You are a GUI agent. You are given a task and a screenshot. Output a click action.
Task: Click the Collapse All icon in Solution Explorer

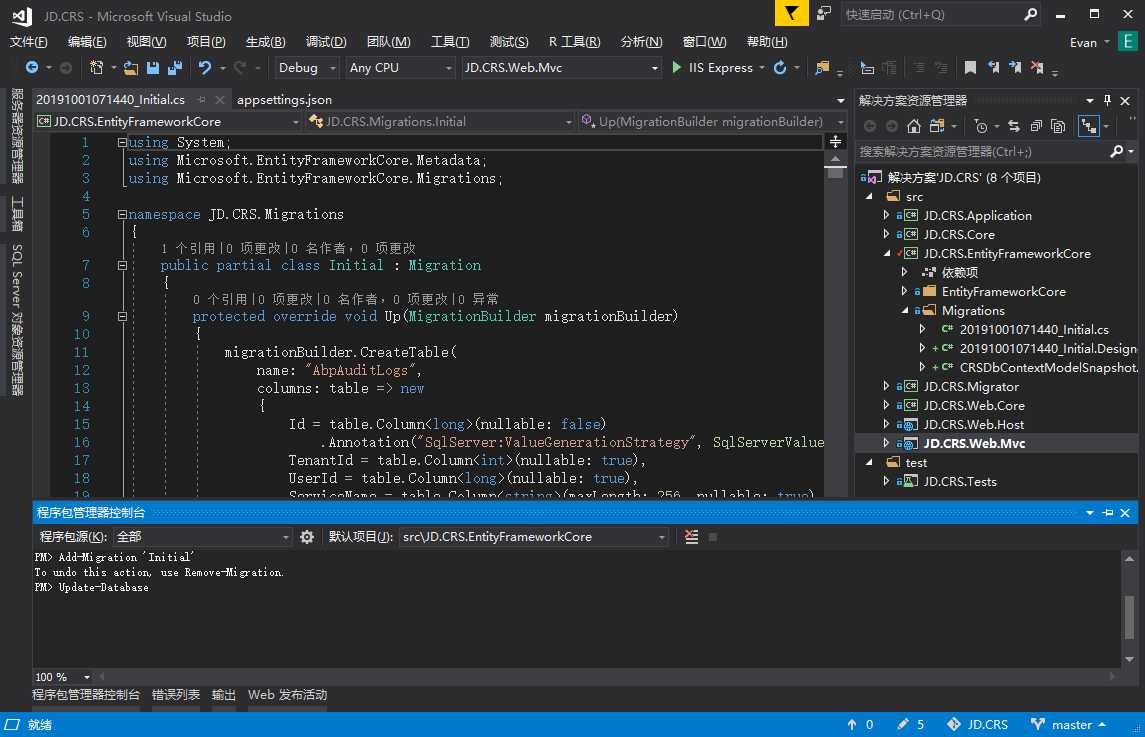(1036, 126)
